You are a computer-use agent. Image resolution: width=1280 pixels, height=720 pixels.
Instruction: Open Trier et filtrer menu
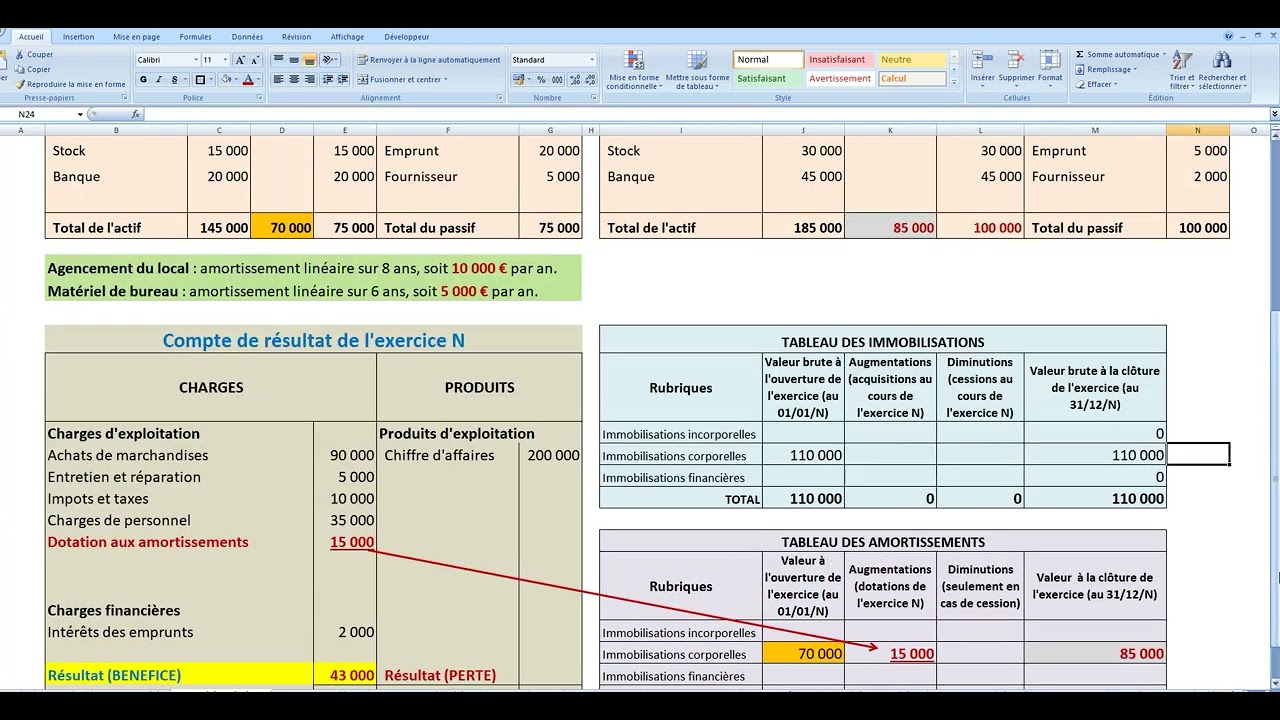pos(1182,70)
